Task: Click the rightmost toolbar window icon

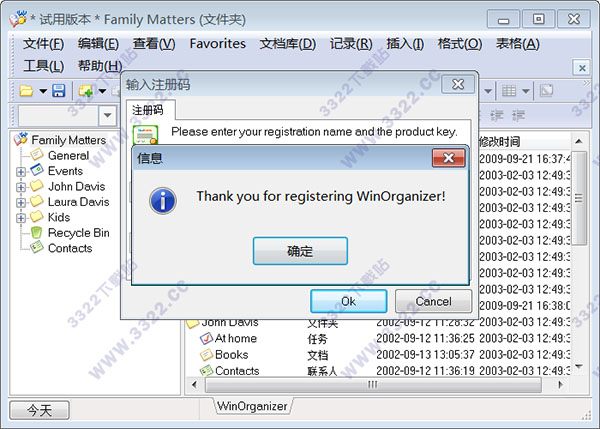Action: click(x=546, y=91)
